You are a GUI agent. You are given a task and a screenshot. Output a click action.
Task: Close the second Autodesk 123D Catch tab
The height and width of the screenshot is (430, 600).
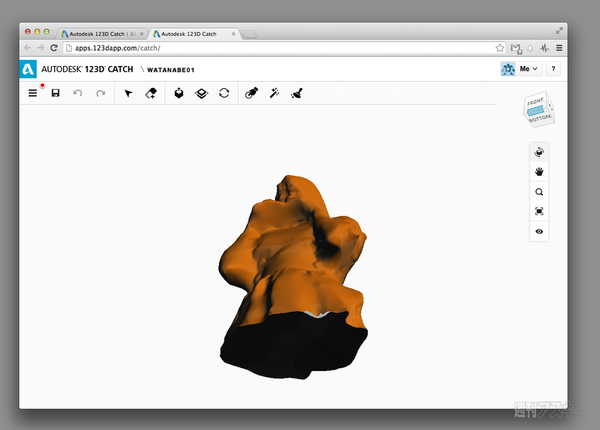tap(233, 34)
